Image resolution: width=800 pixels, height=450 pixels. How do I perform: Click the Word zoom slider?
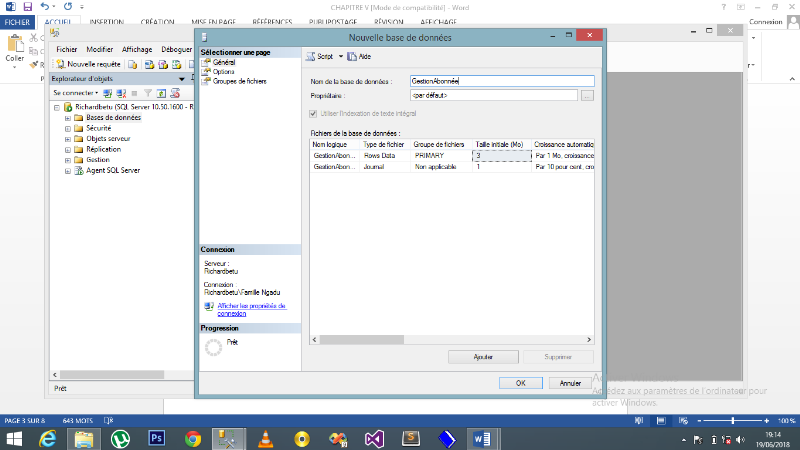[733, 421]
